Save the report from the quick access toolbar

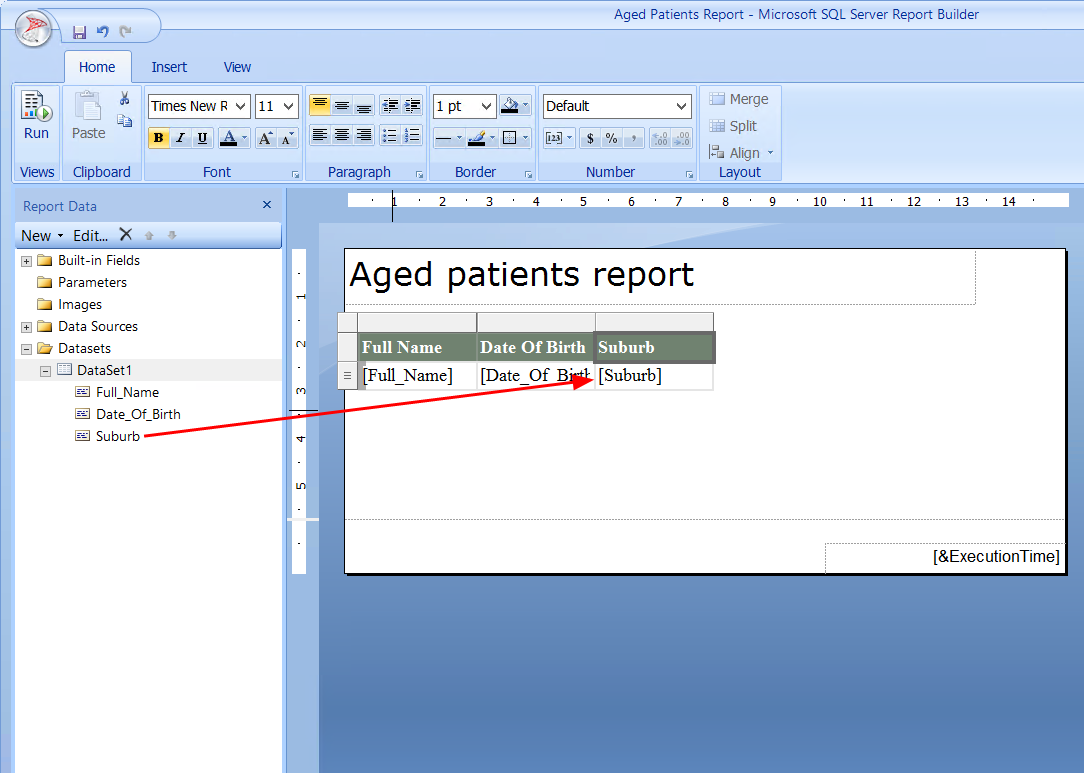tap(80, 32)
